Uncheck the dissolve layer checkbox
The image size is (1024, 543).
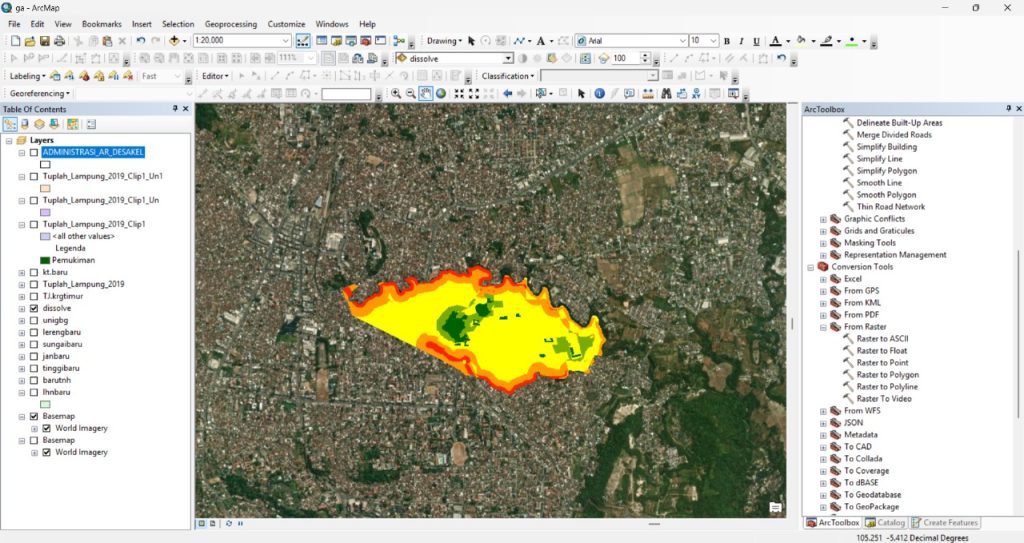click(x=34, y=309)
